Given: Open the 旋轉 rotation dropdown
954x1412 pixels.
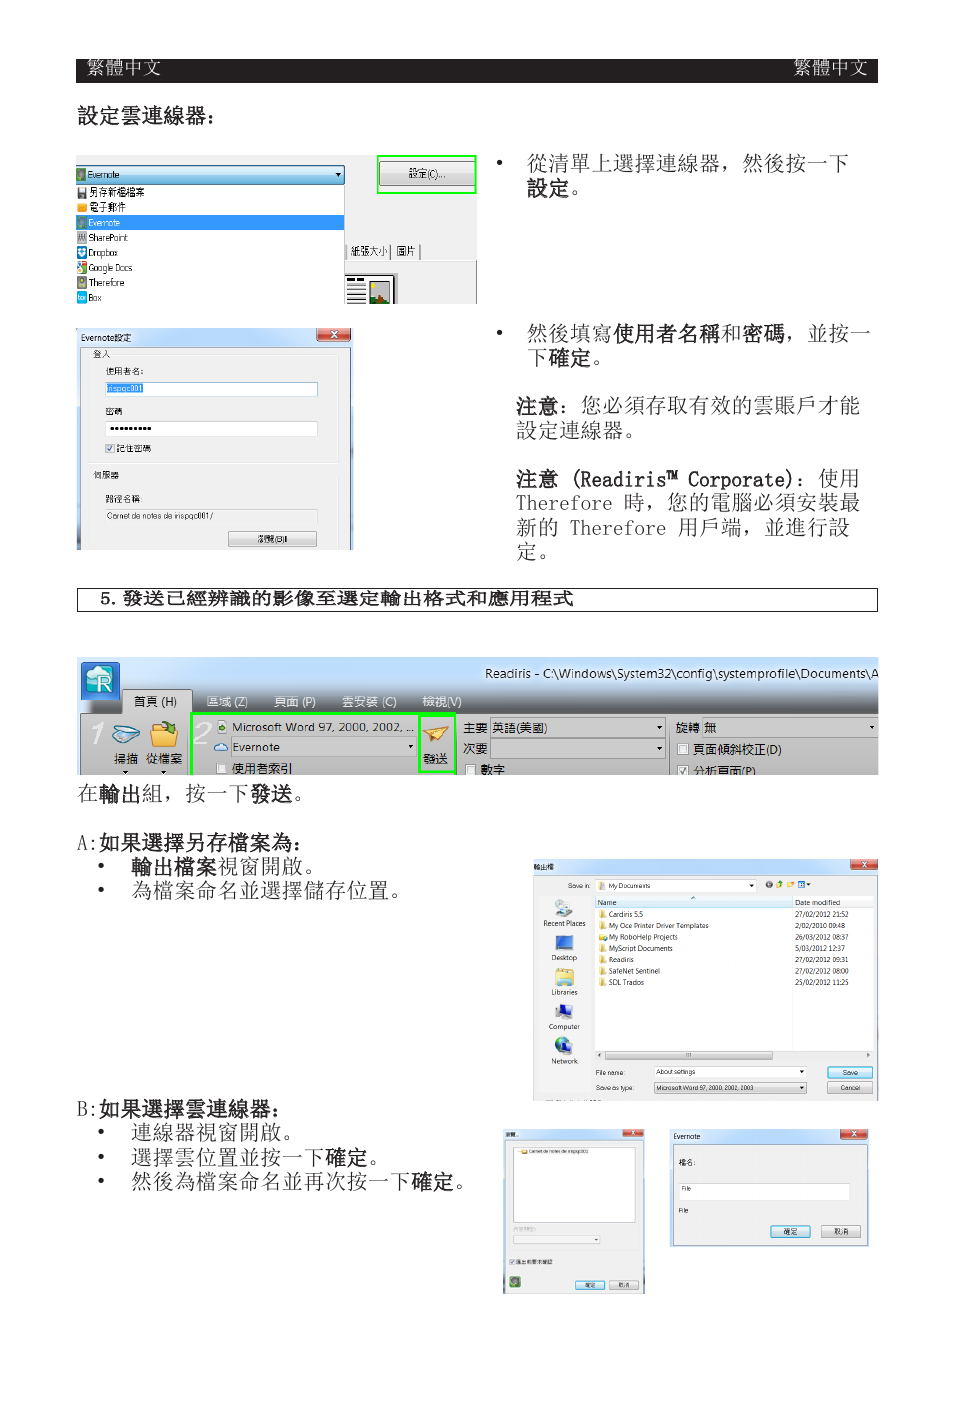Looking at the screenshot, I should 789,728.
